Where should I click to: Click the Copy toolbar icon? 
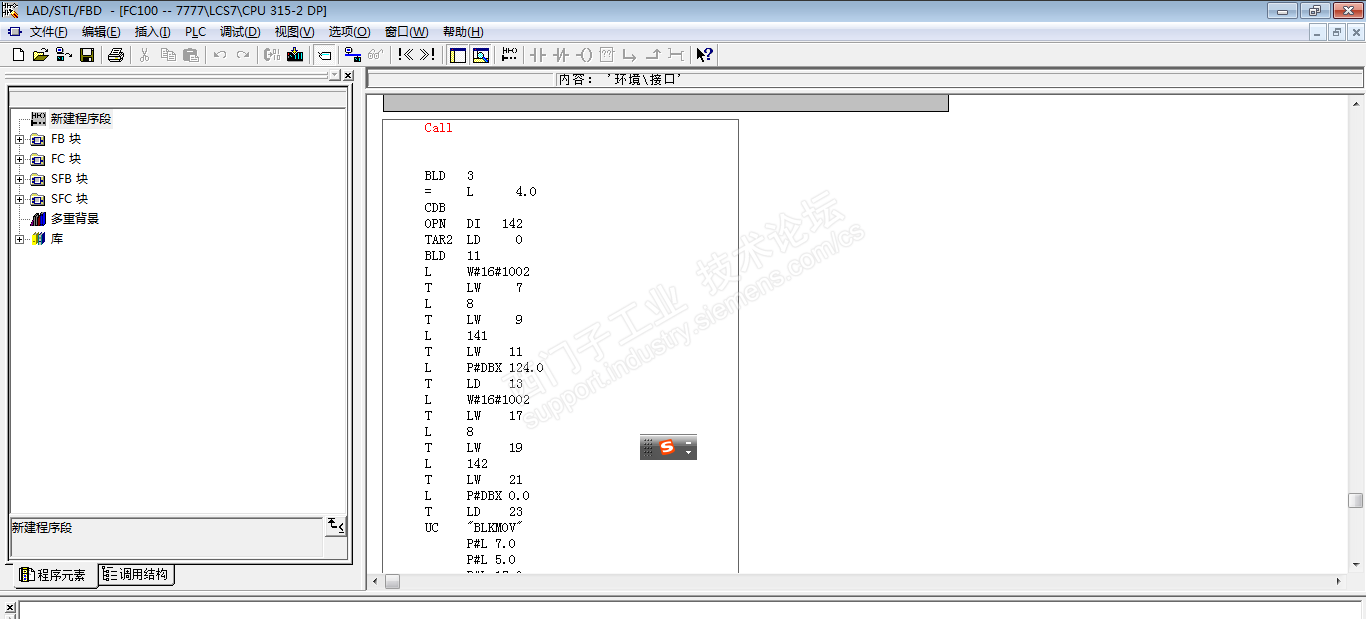point(168,55)
